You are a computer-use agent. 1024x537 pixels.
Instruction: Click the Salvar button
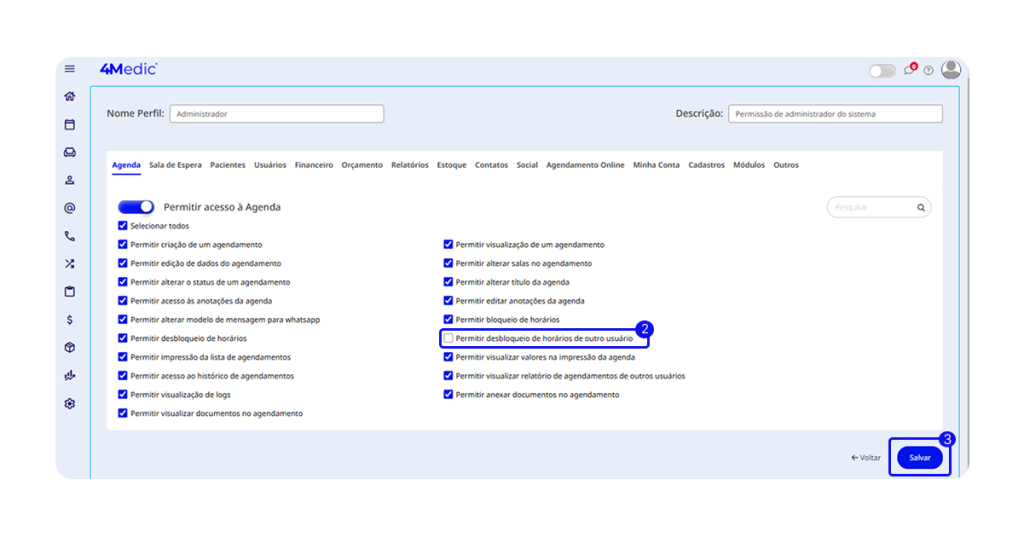coord(919,457)
